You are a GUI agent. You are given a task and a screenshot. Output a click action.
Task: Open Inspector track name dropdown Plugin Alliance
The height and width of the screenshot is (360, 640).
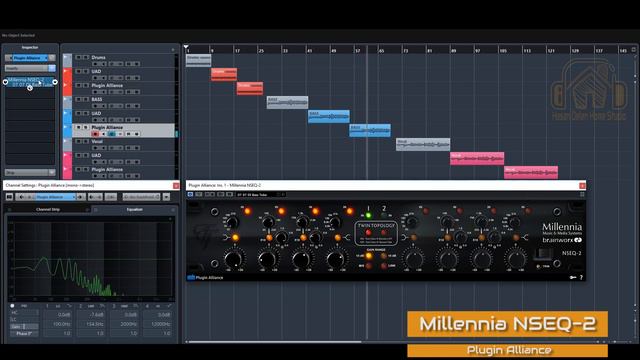(x=30, y=58)
